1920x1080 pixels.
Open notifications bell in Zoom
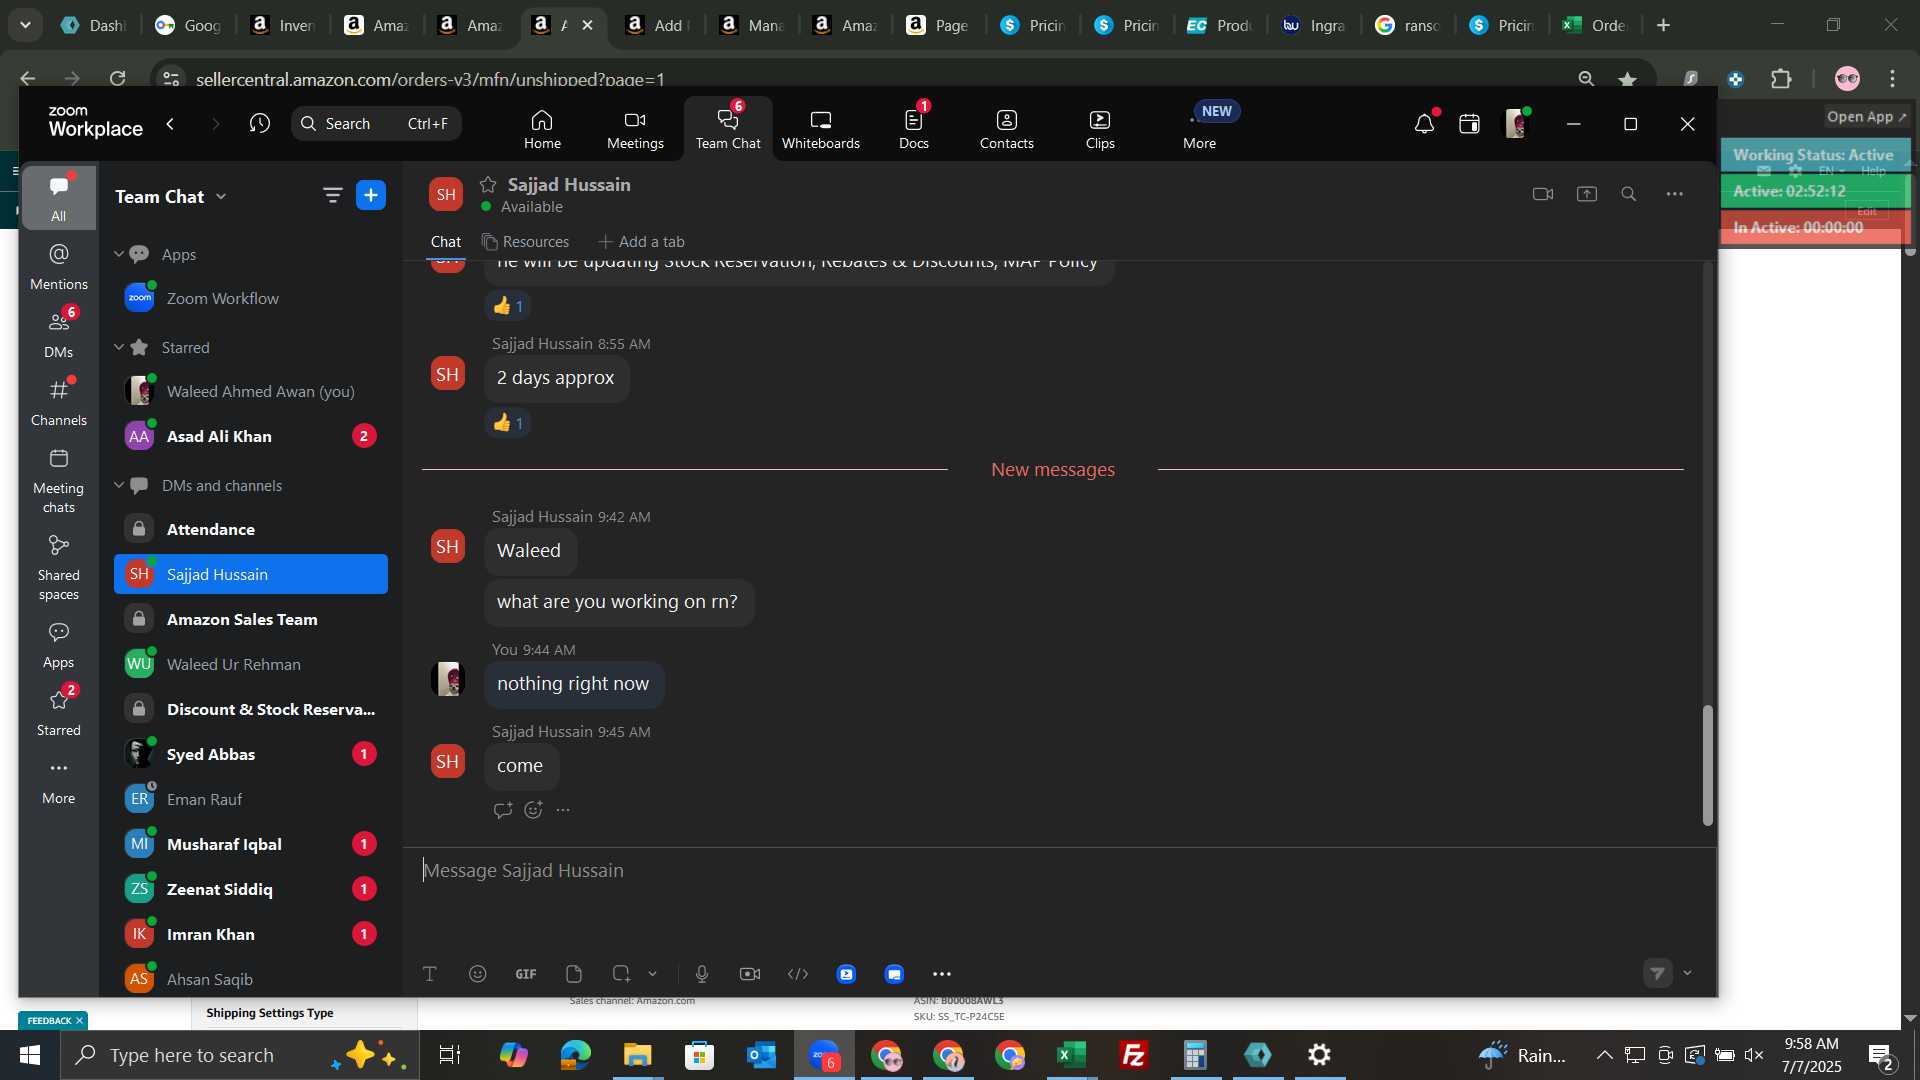click(1424, 123)
